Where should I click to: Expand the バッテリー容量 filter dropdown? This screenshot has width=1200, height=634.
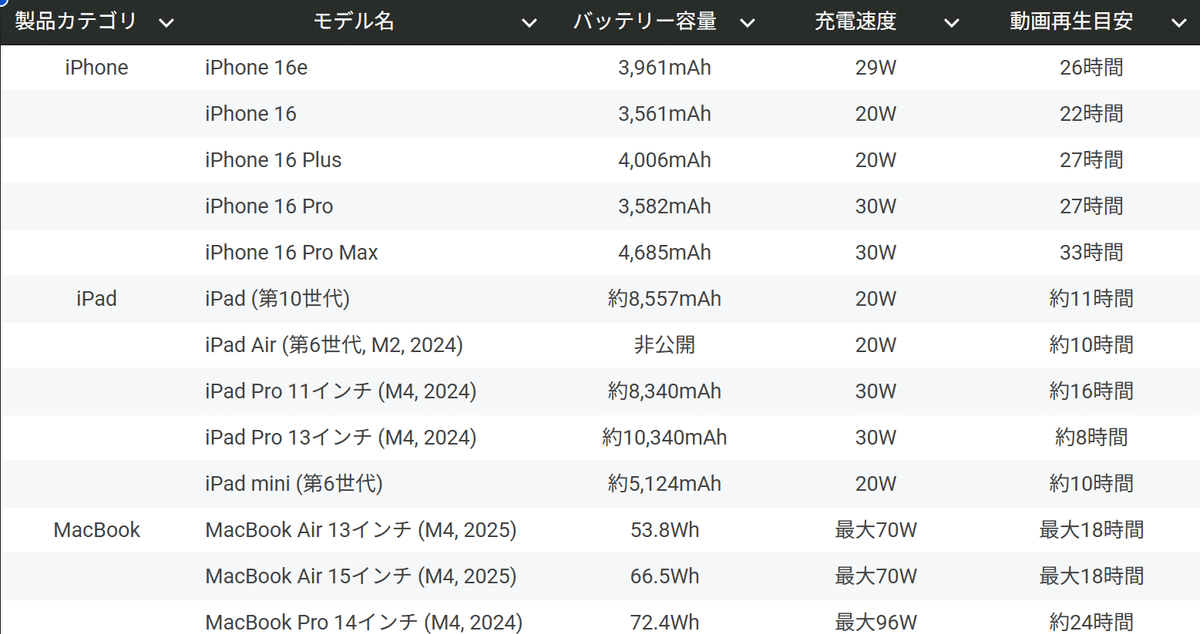[x=747, y=21]
